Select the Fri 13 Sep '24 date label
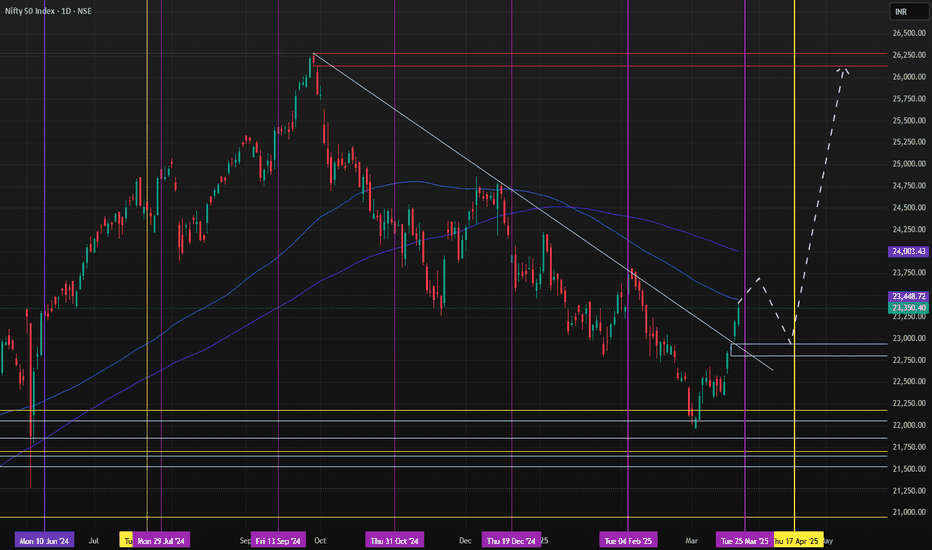The height and width of the screenshot is (550, 932). coord(278,540)
